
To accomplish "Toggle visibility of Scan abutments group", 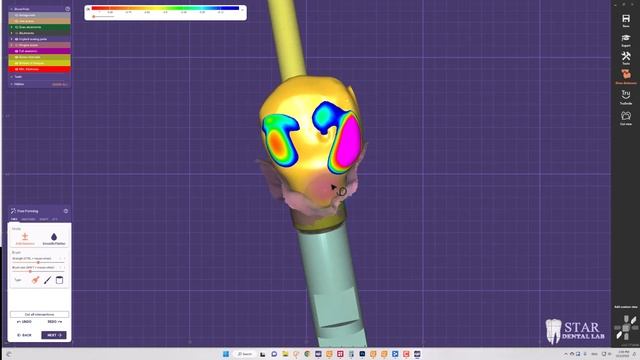I will tap(16, 27).
